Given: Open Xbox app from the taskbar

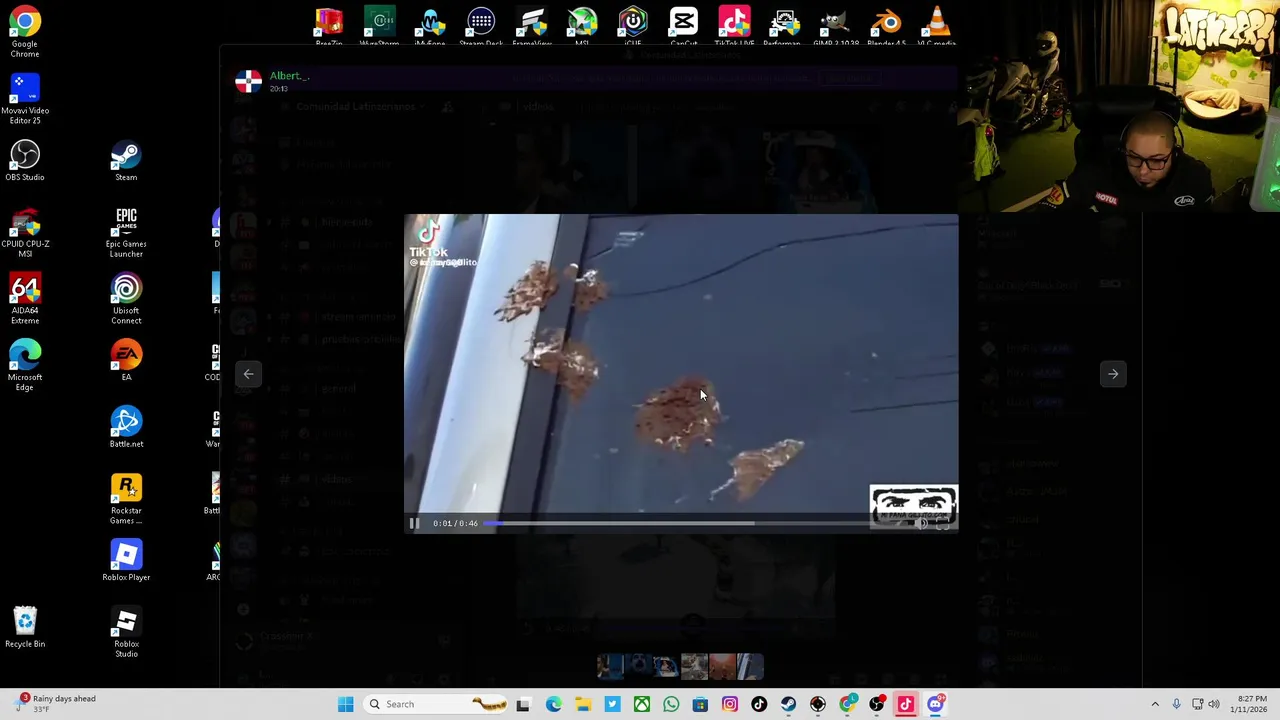Looking at the screenshot, I should pos(642,704).
